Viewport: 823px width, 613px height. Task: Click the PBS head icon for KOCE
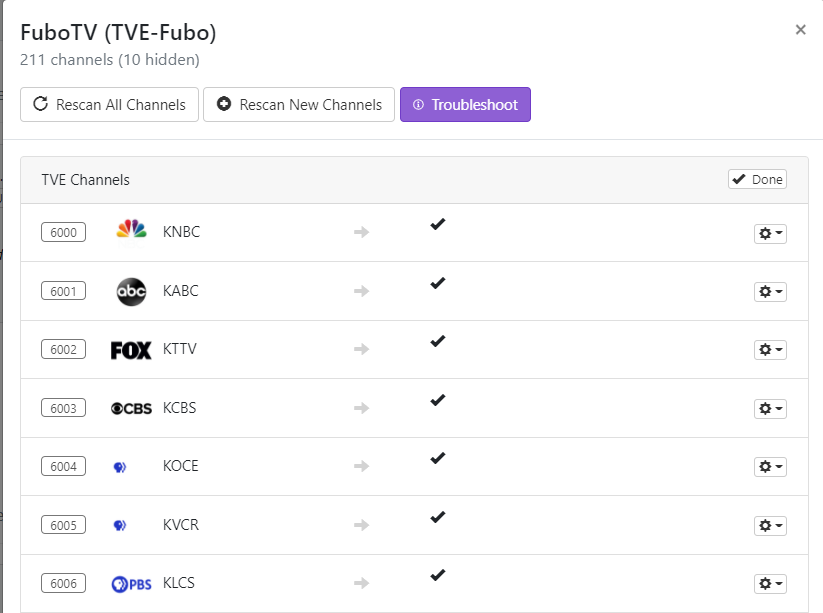tap(120, 467)
